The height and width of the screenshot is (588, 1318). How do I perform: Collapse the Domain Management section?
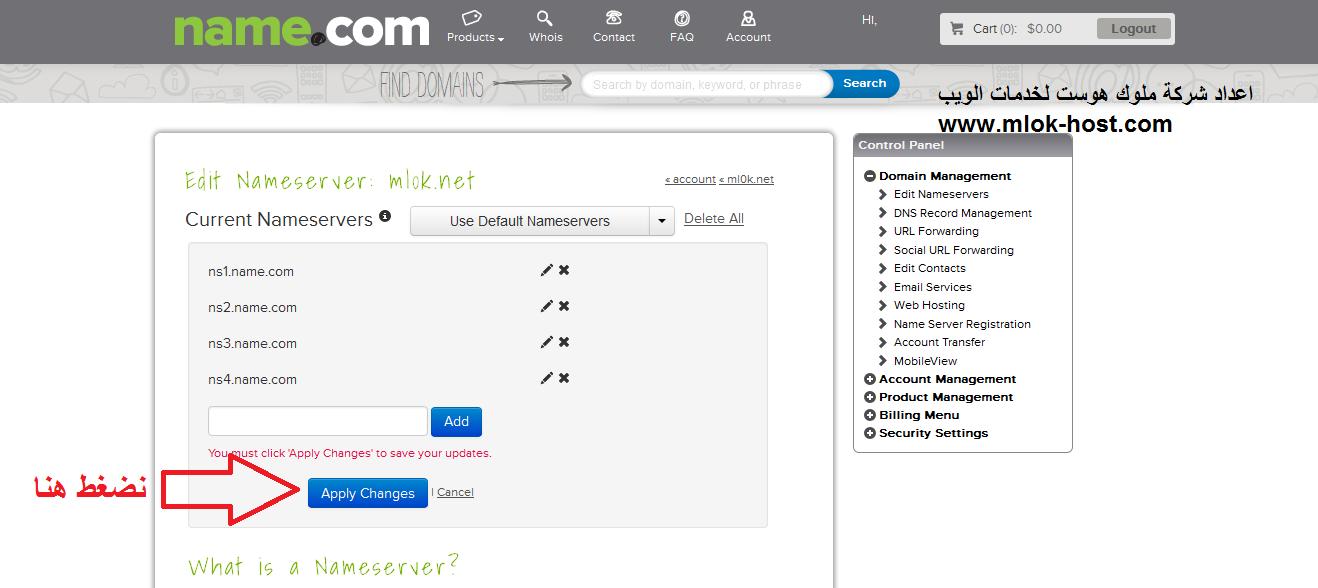click(870, 176)
